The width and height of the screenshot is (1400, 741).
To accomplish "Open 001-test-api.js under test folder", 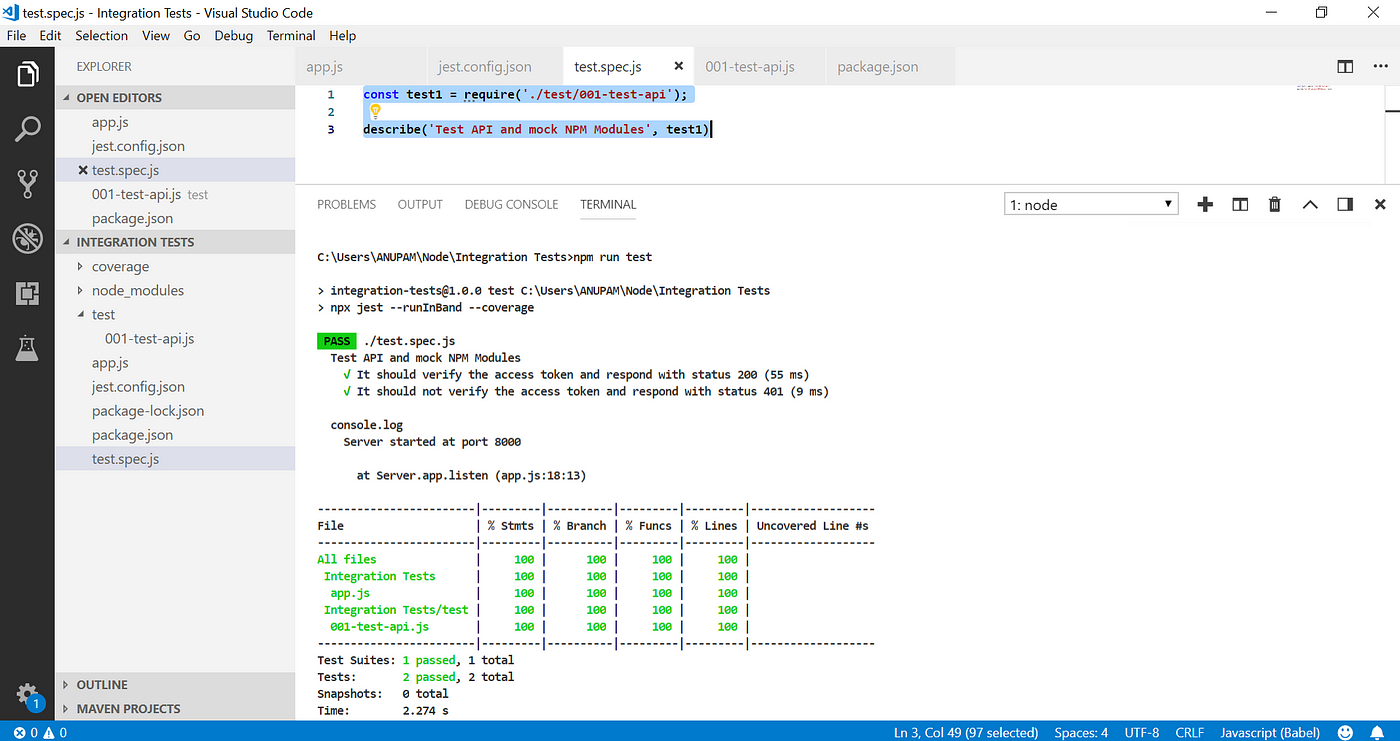I will [x=149, y=339].
